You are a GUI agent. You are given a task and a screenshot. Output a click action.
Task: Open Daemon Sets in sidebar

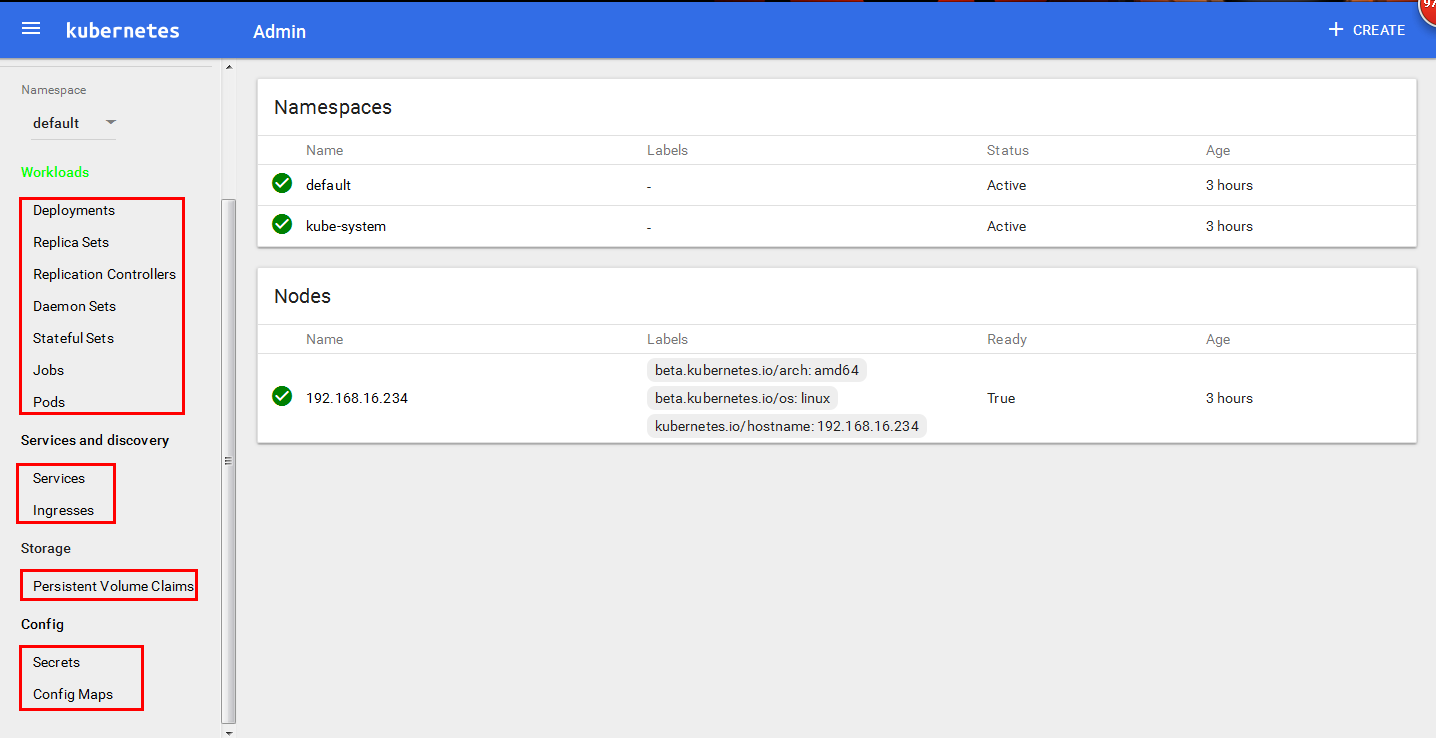[74, 306]
